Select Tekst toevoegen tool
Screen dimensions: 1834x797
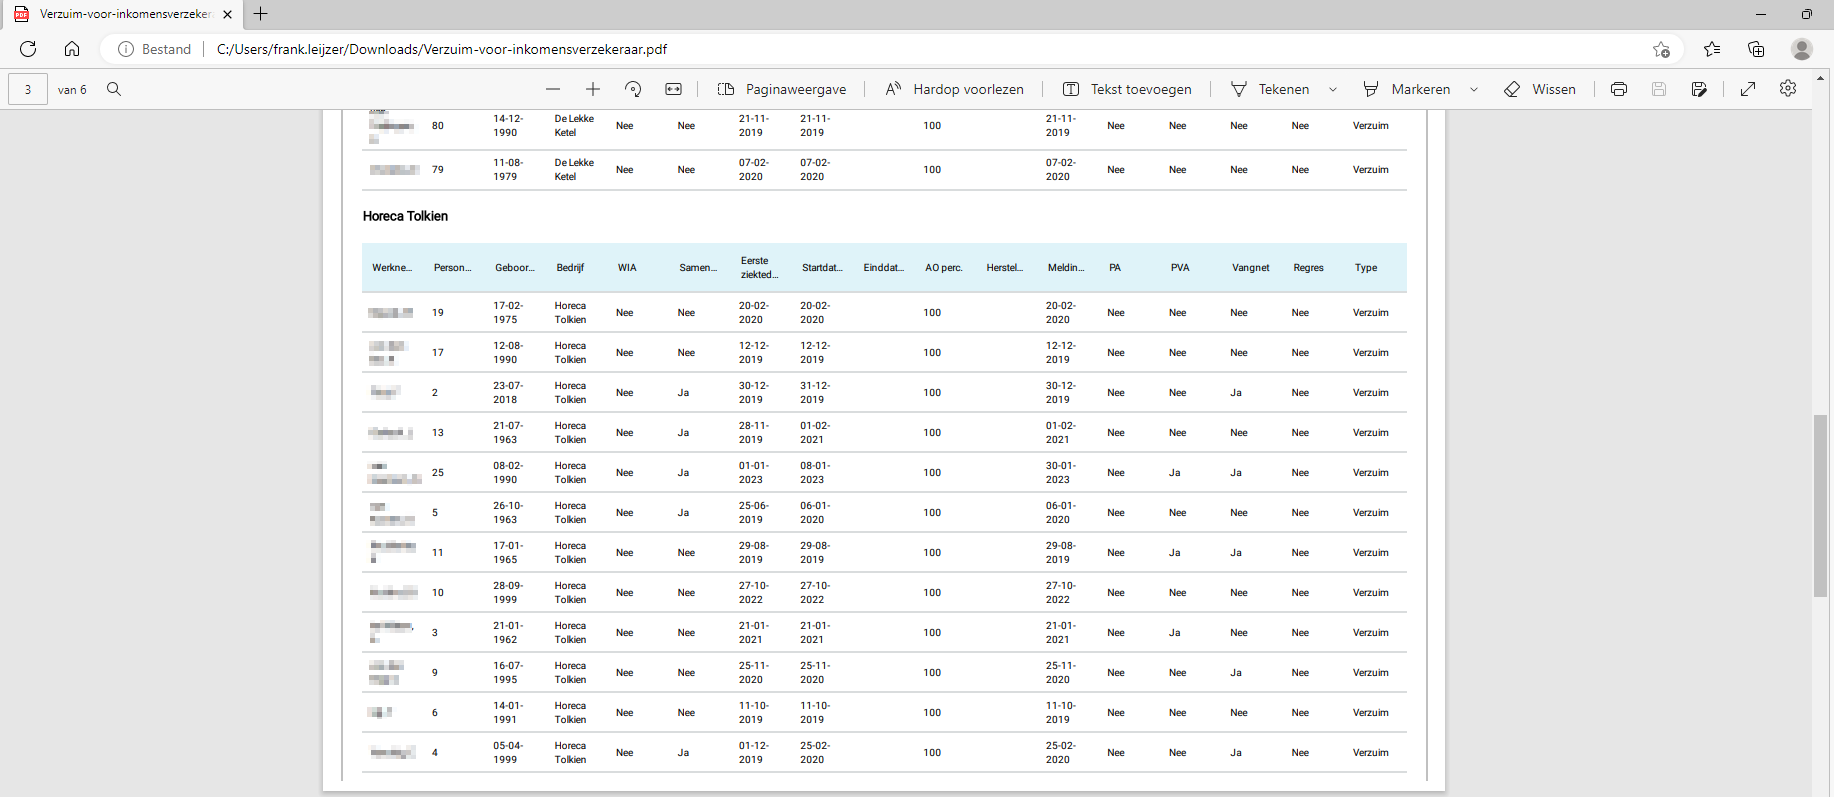coord(1127,89)
